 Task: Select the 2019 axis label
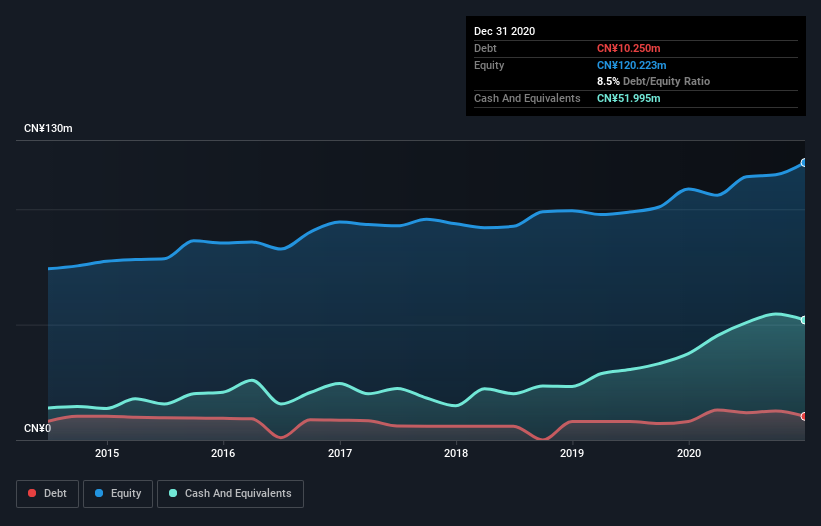click(572, 453)
